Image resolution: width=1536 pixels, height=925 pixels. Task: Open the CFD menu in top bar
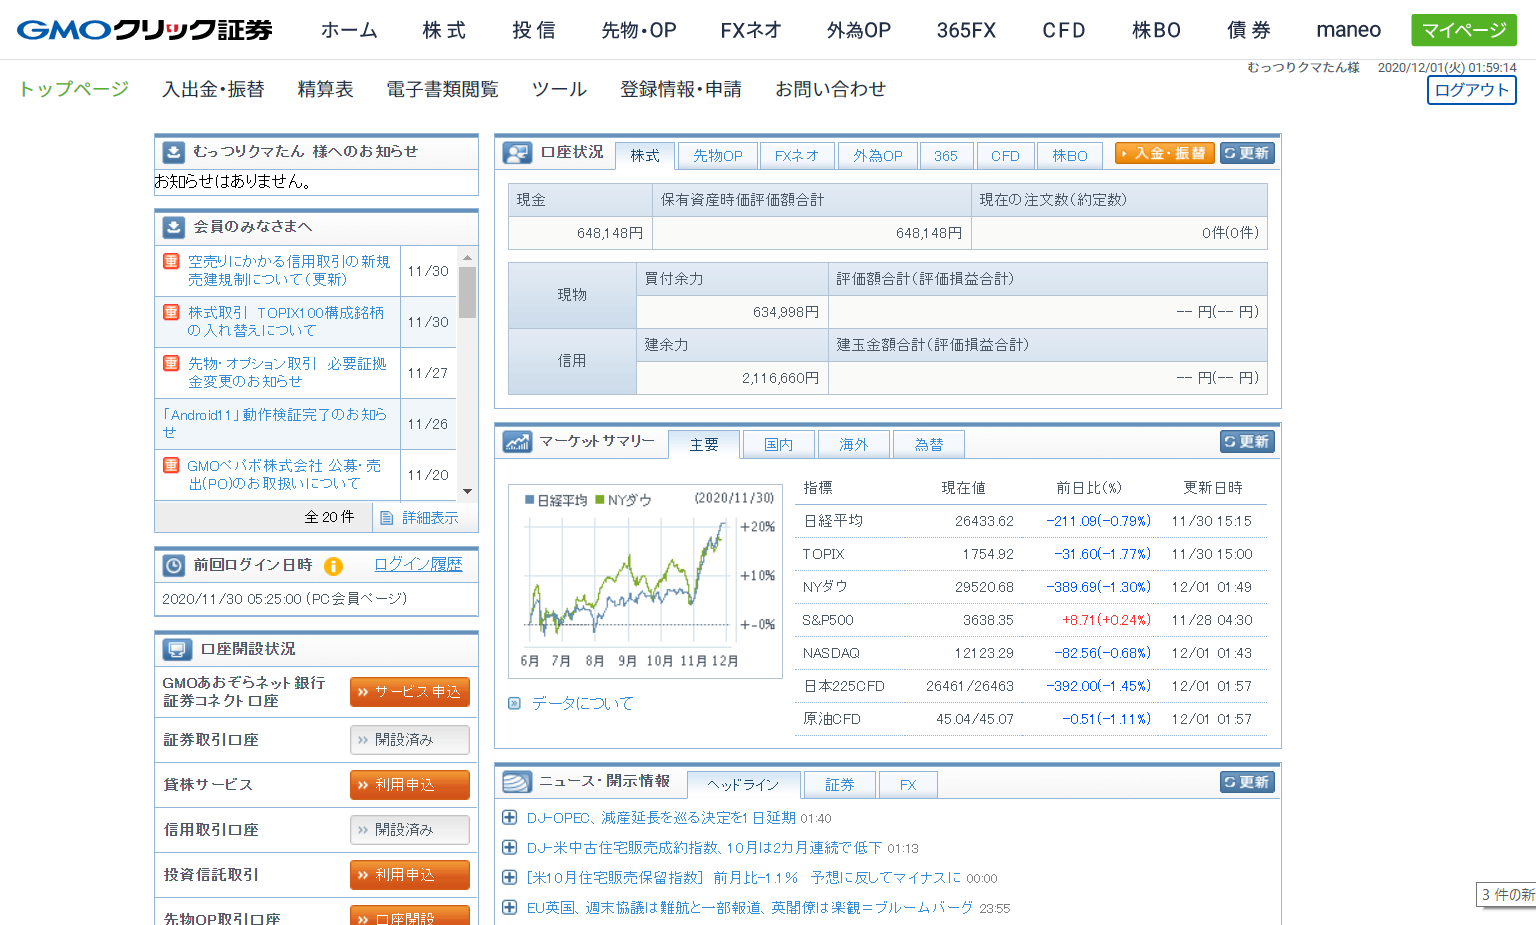1064,30
